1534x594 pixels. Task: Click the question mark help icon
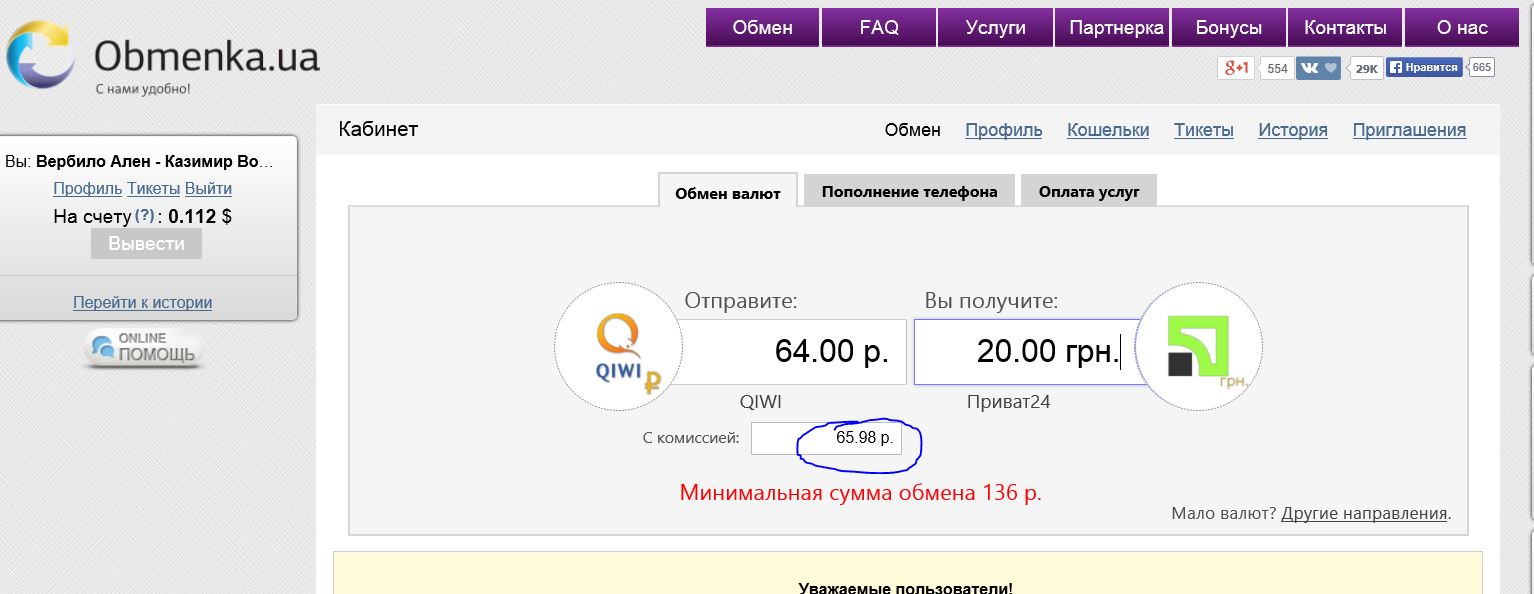click(x=145, y=216)
